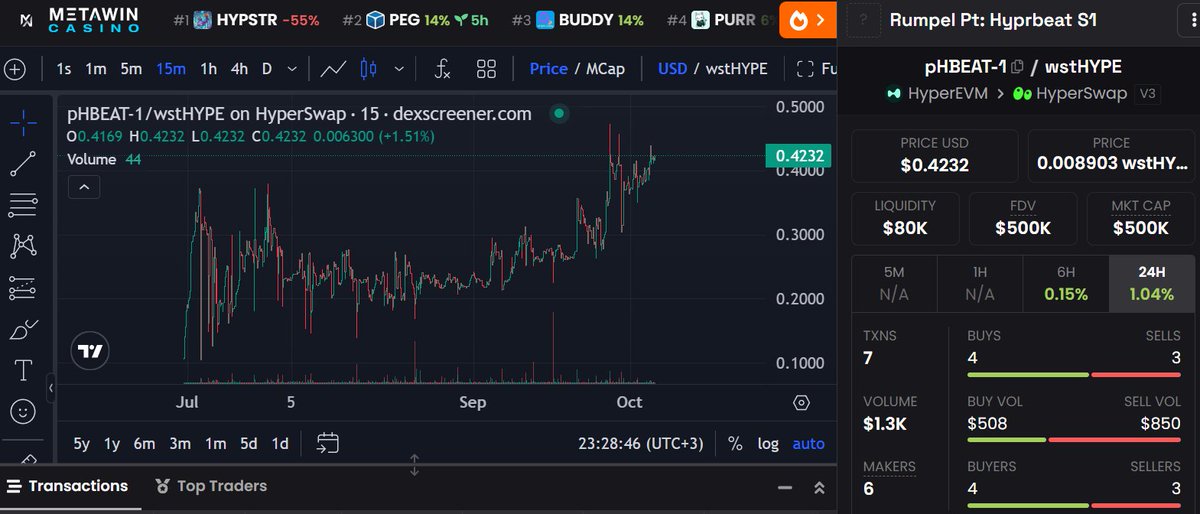Set chart range to 1y
The width and height of the screenshot is (1200, 514).
click(x=112, y=443)
